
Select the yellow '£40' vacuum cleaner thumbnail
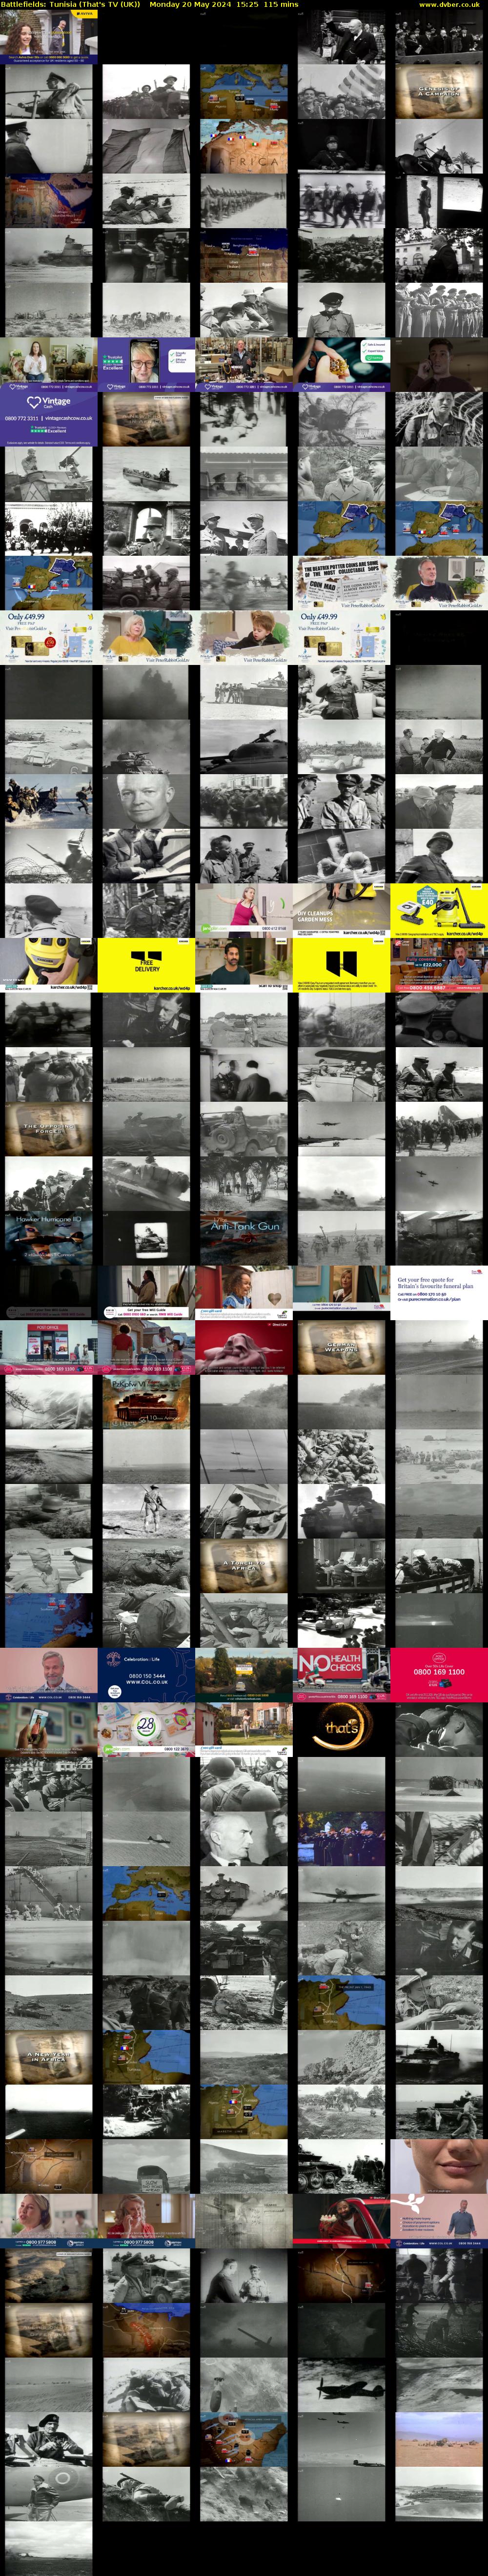(439, 910)
